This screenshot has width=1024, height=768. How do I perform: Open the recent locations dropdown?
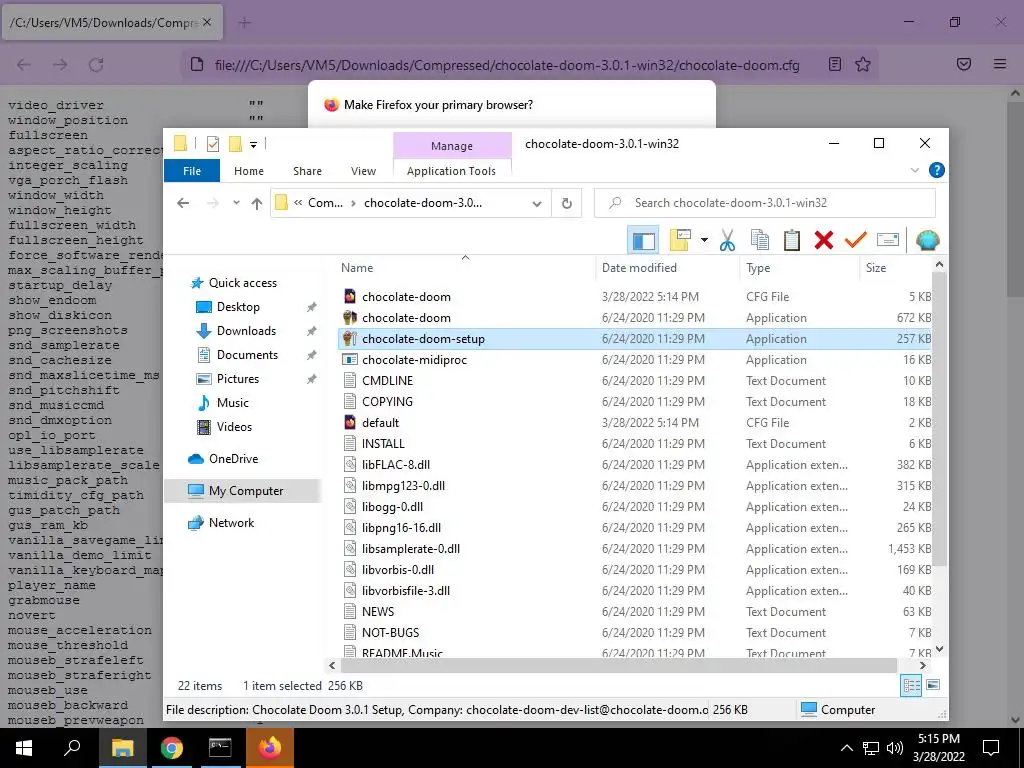pos(236,203)
